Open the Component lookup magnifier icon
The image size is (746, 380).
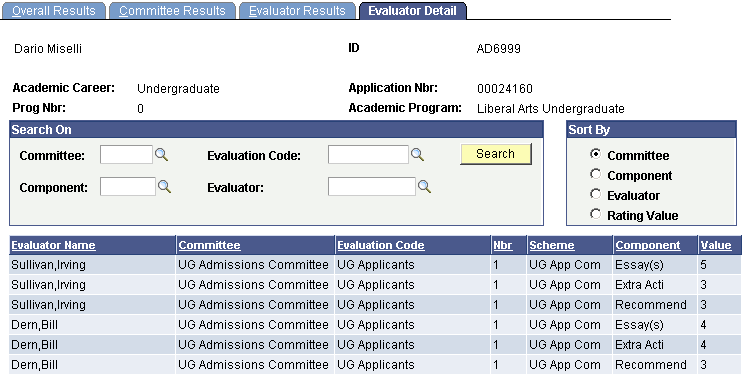coord(164,186)
